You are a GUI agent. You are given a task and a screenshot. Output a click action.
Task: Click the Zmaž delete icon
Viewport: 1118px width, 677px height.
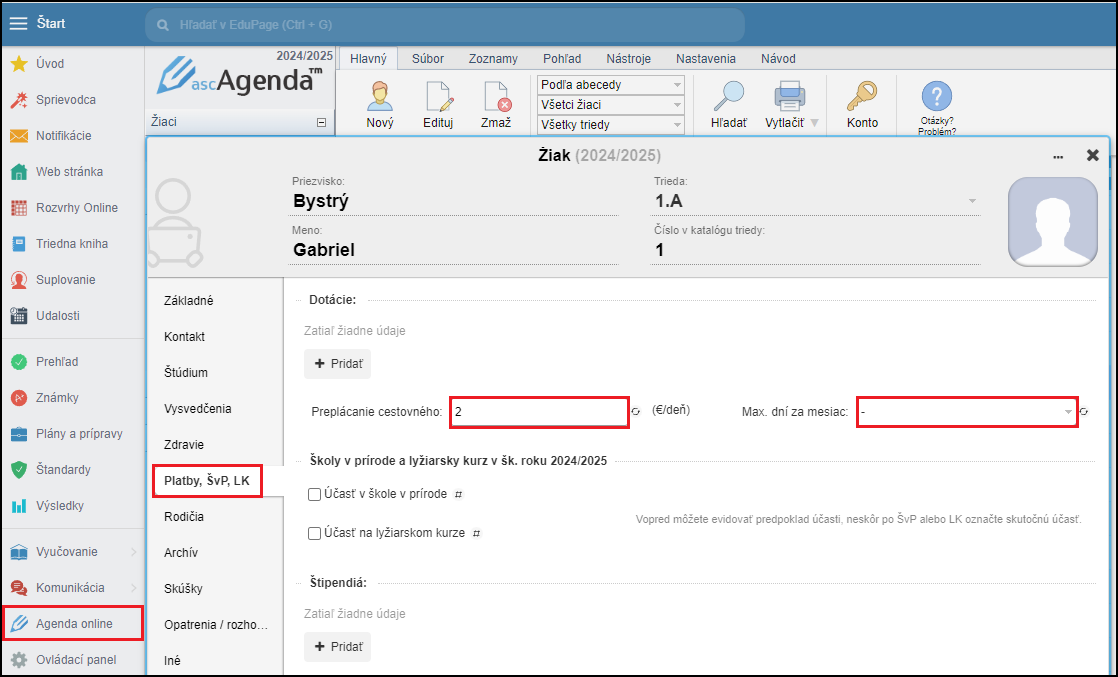tap(497, 96)
